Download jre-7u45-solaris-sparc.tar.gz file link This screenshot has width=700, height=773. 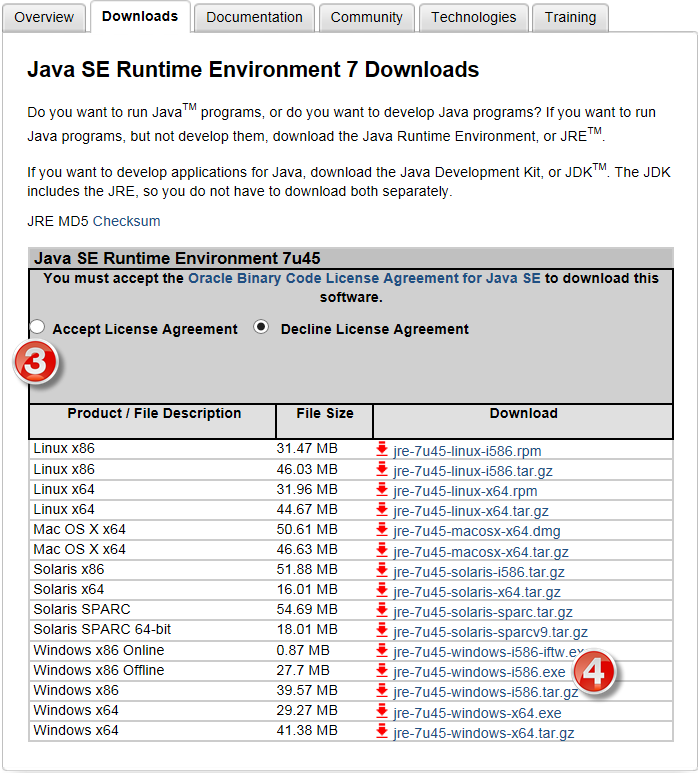pos(483,613)
